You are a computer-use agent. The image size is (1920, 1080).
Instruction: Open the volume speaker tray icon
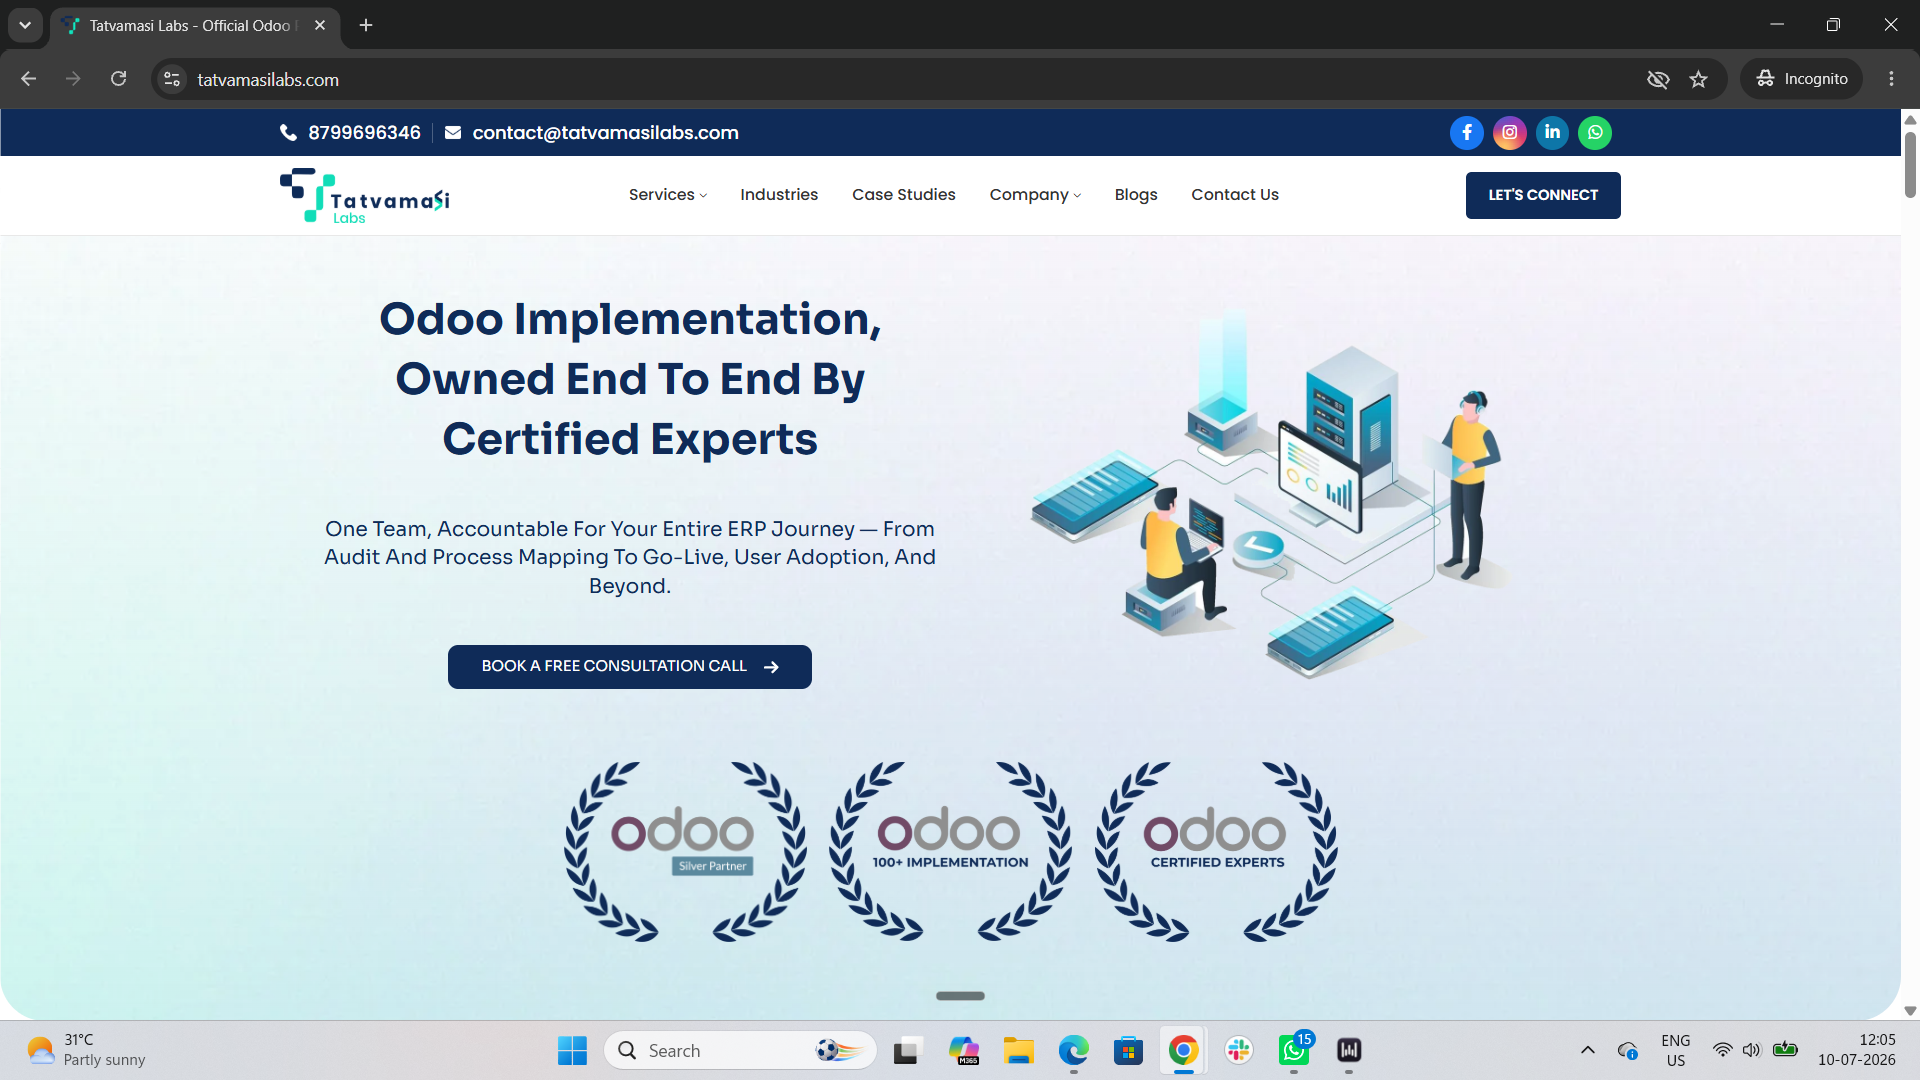coord(1752,1050)
